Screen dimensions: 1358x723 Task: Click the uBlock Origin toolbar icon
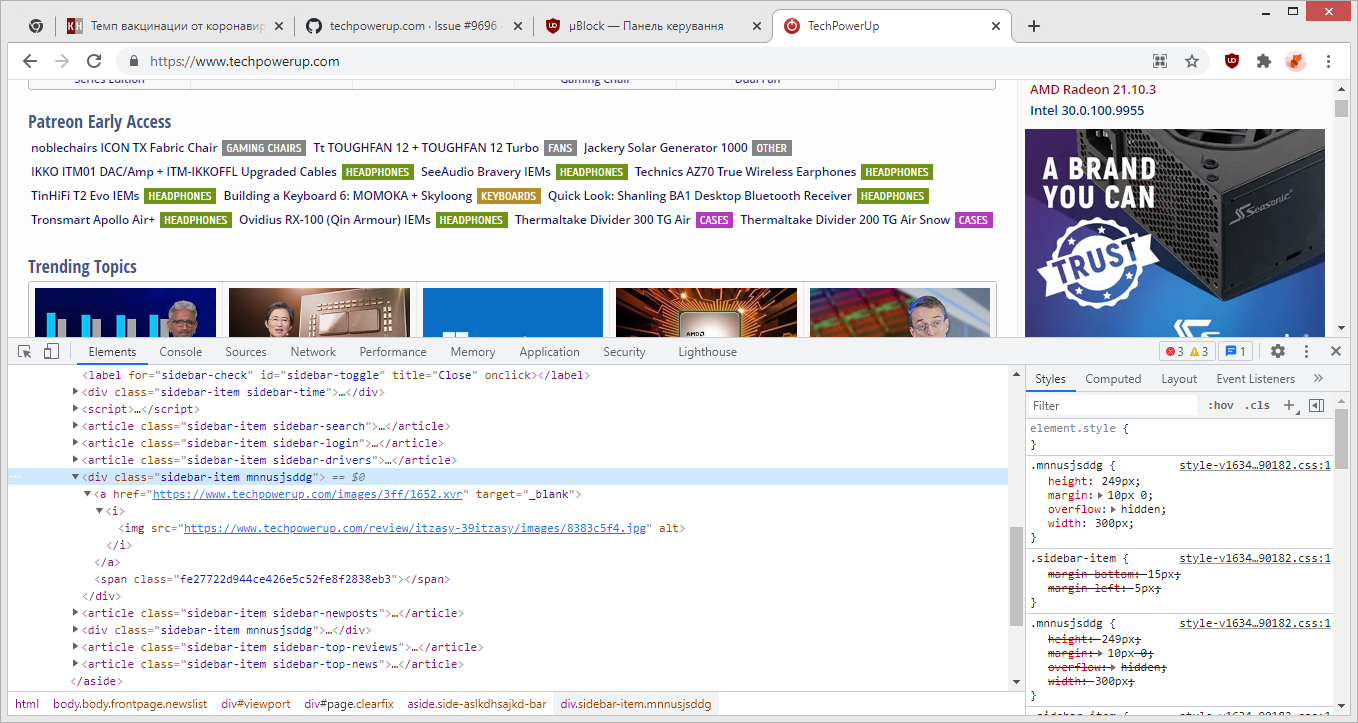[1231, 61]
